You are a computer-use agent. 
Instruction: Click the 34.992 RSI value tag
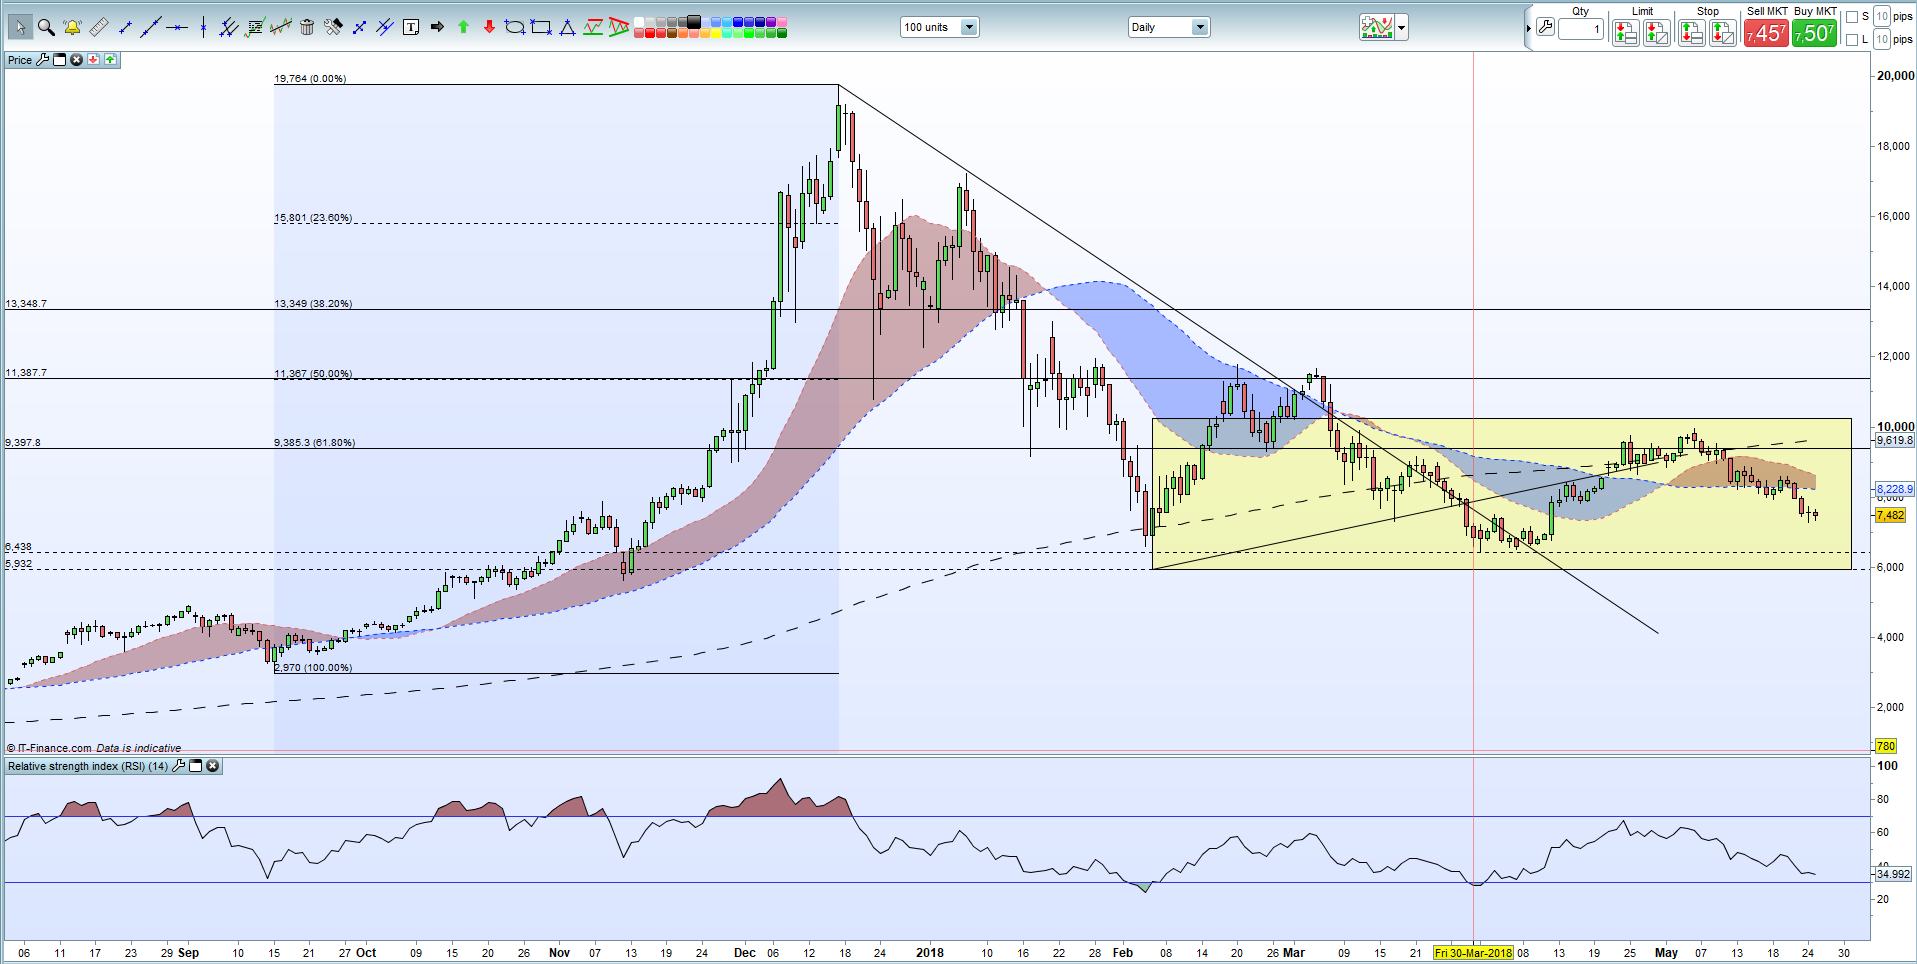[1893, 874]
